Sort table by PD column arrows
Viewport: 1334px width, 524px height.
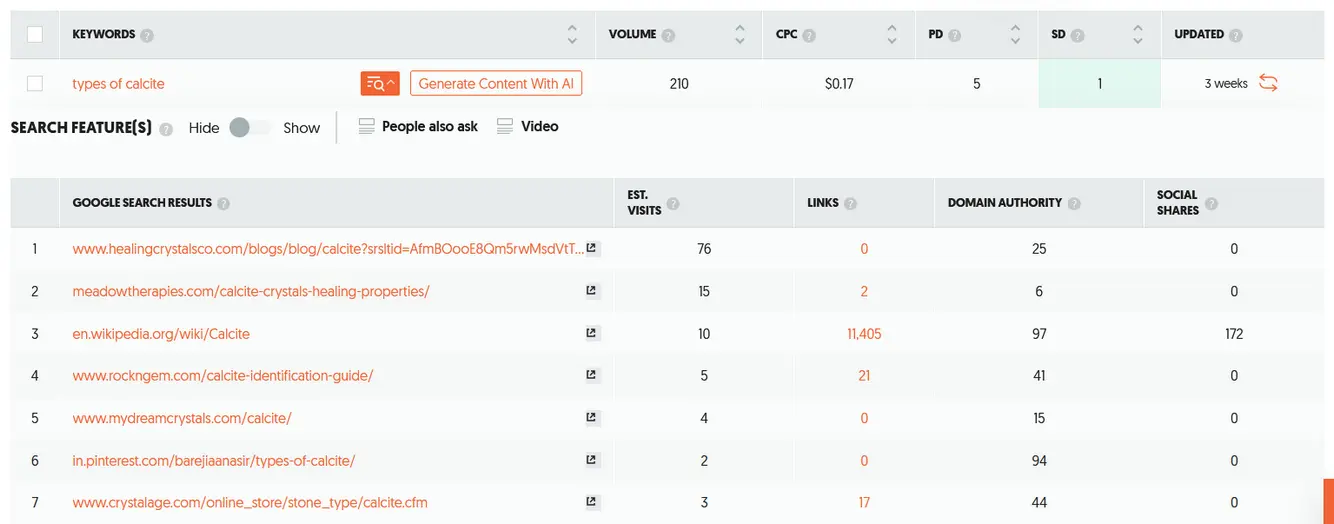(1015, 34)
